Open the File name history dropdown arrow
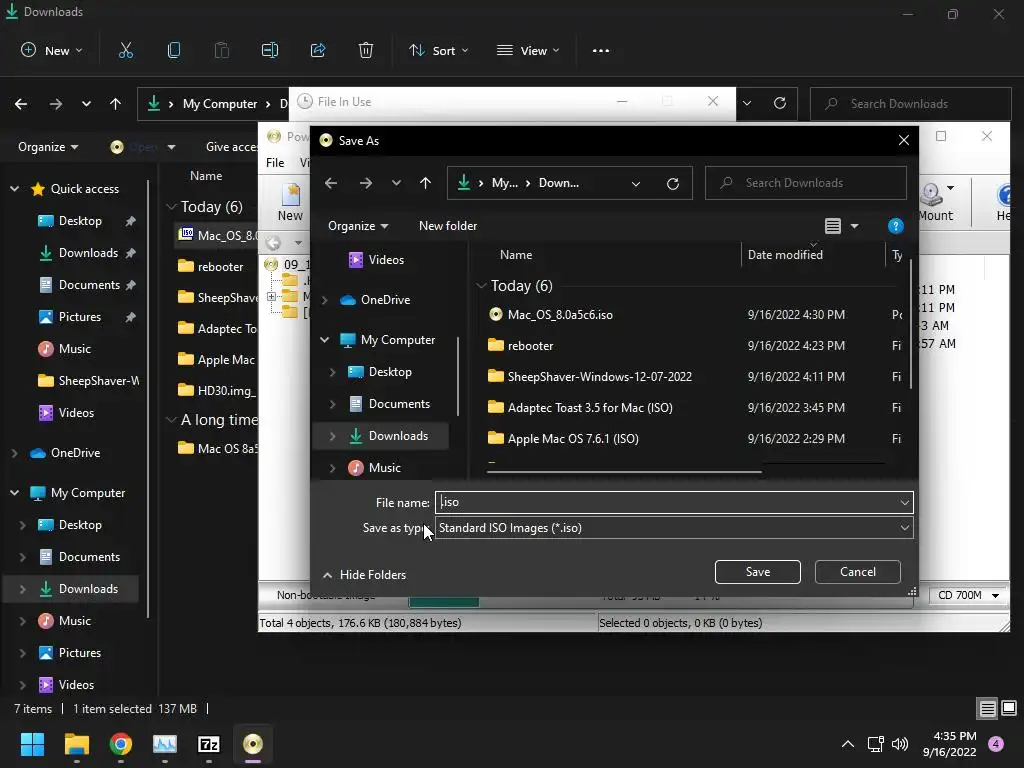This screenshot has height=768, width=1024. coord(904,502)
